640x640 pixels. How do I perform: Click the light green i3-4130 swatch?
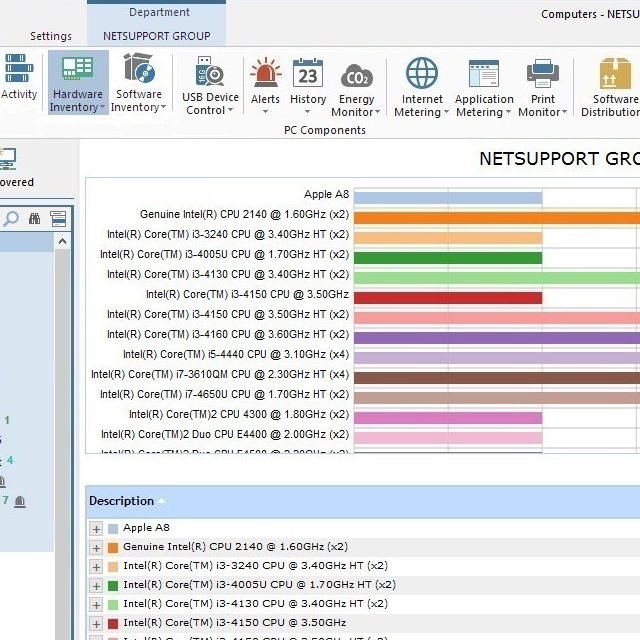point(113,605)
